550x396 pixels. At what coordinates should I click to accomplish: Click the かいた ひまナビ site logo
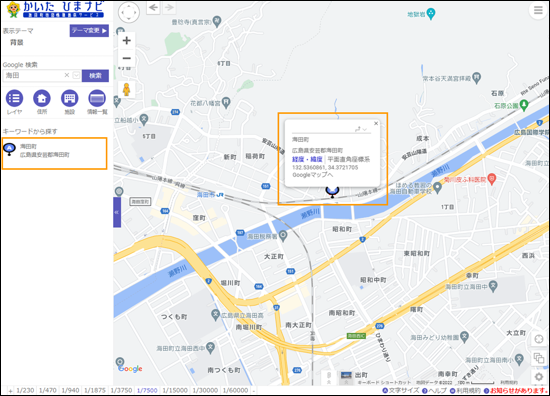click(56, 10)
